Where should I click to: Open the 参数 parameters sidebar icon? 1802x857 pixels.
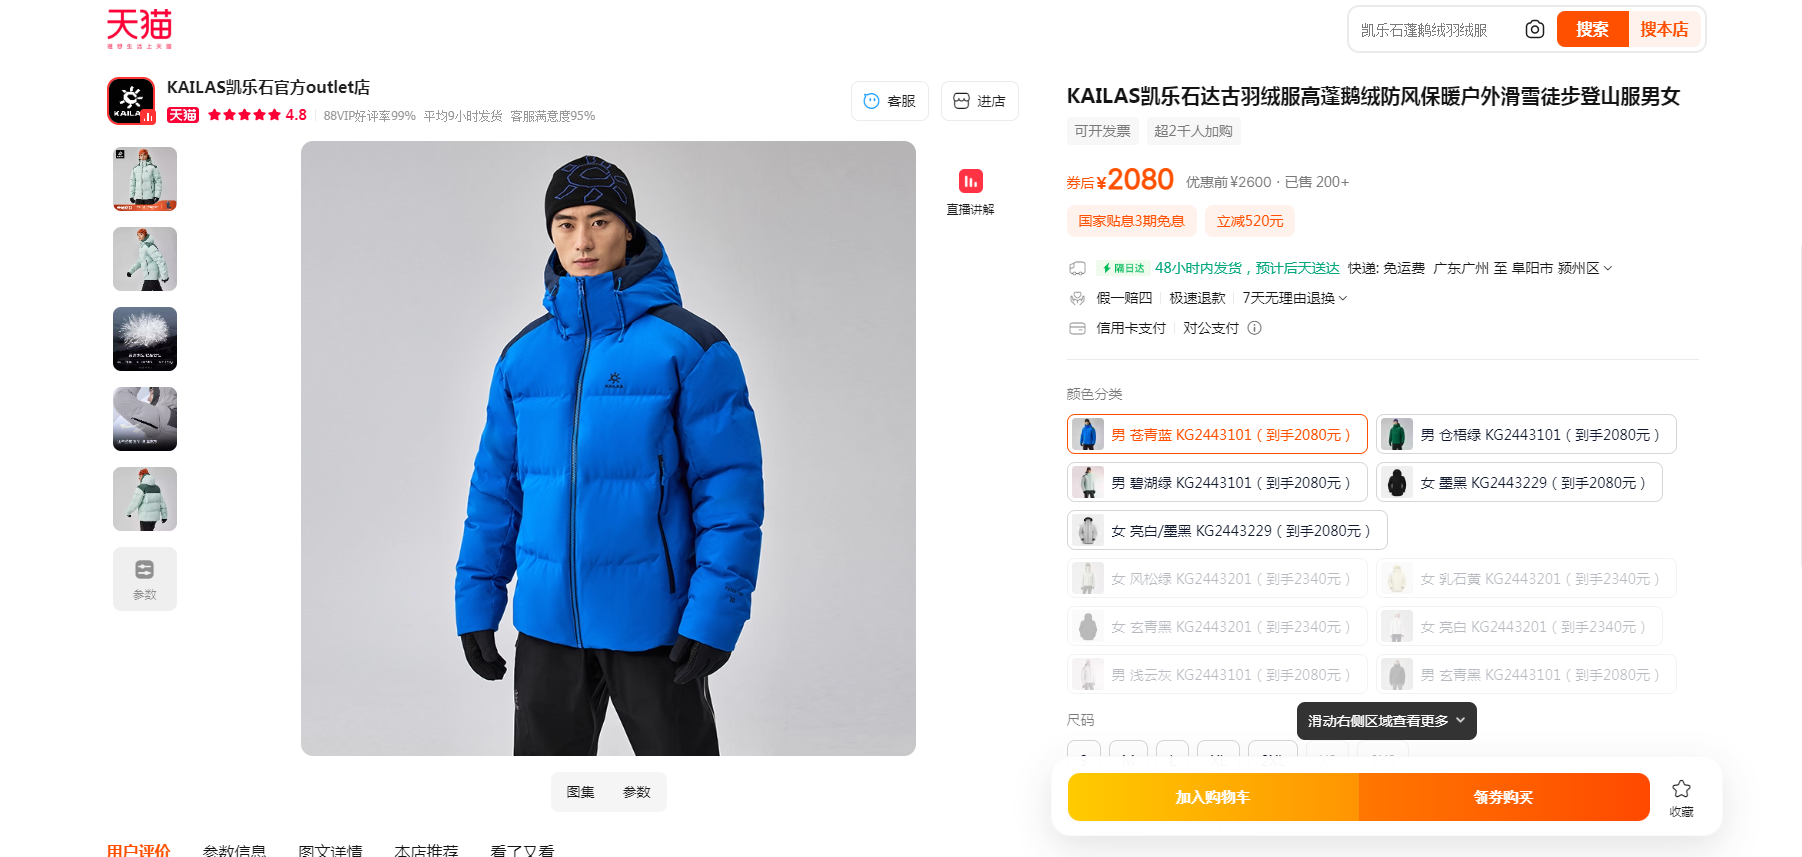(145, 579)
